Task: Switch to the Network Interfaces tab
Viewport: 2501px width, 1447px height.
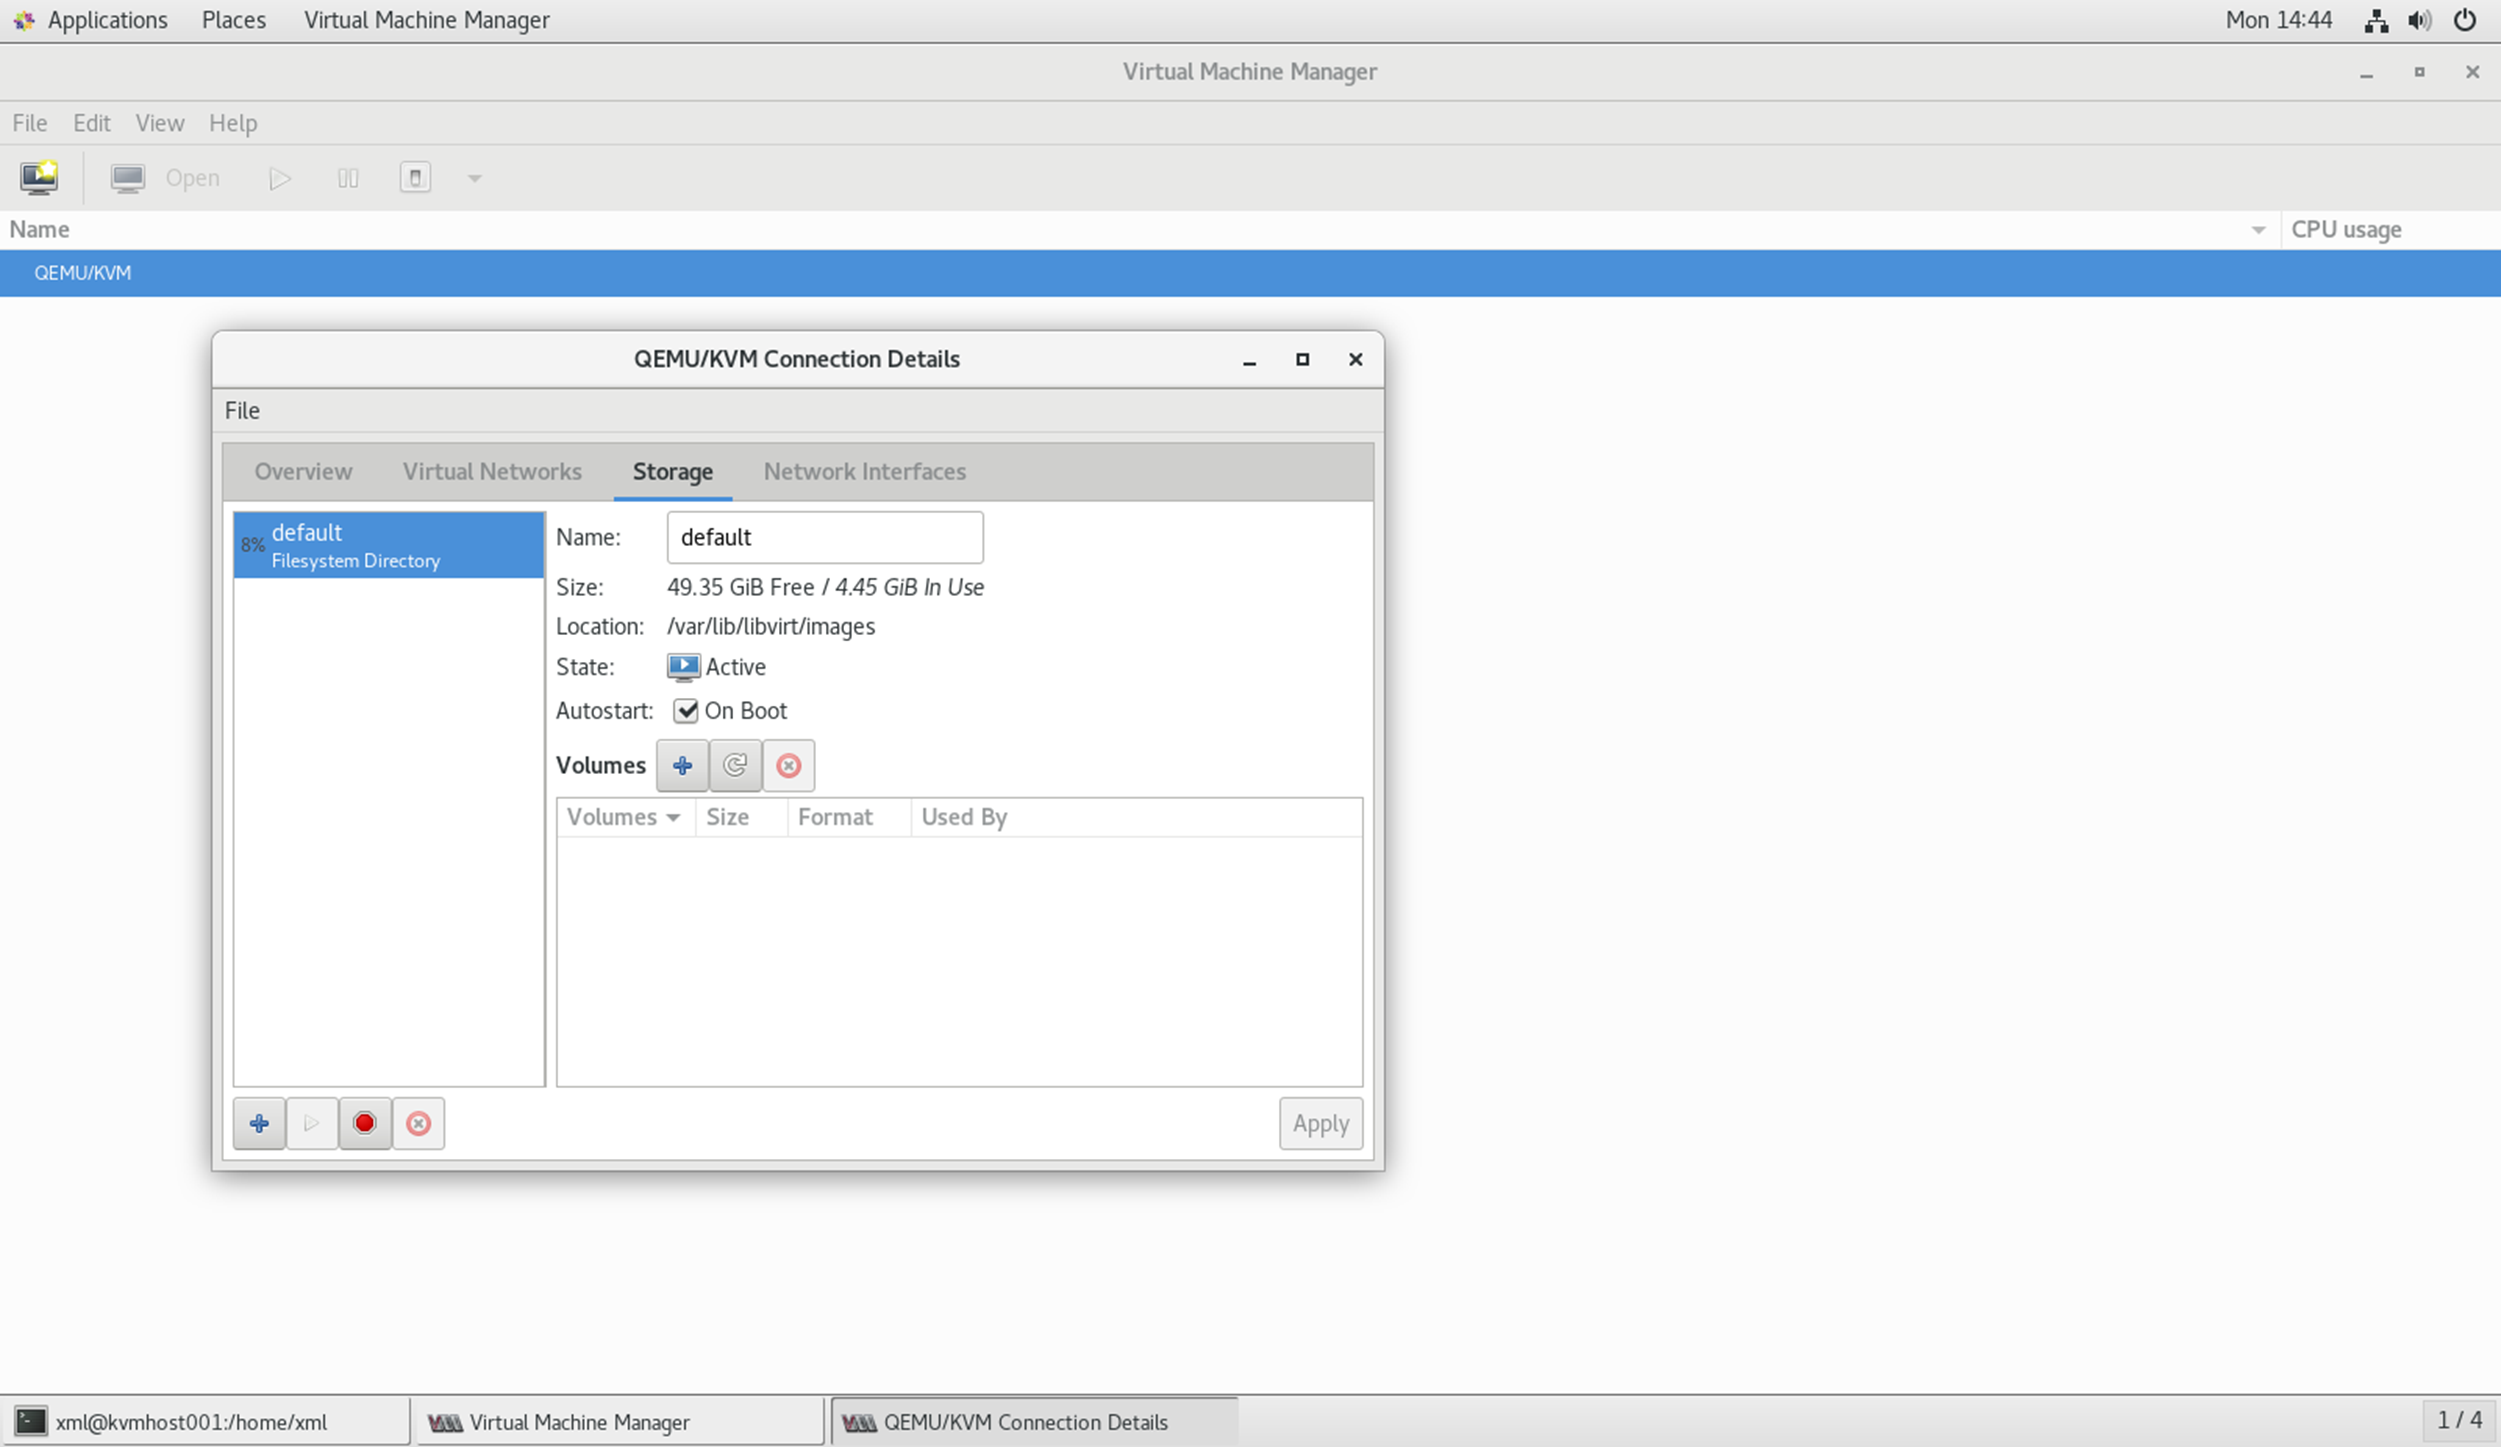Action: pyautogui.click(x=866, y=470)
